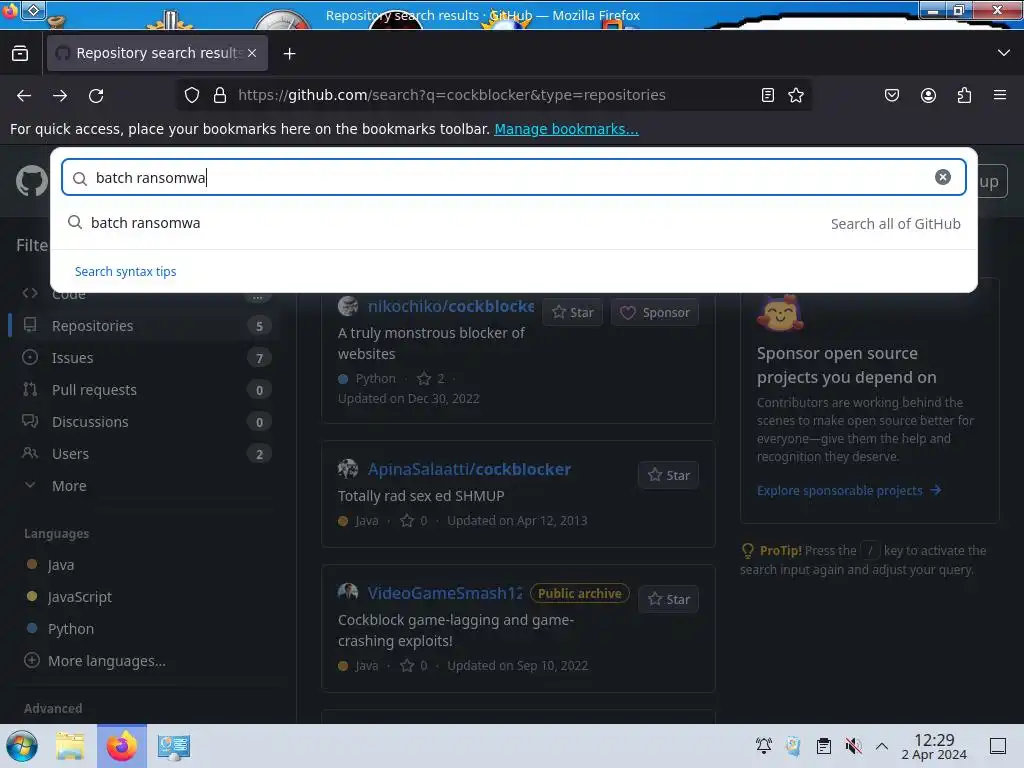Open Explore sponsorable projects link
1024x768 pixels.
tap(848, 490)
